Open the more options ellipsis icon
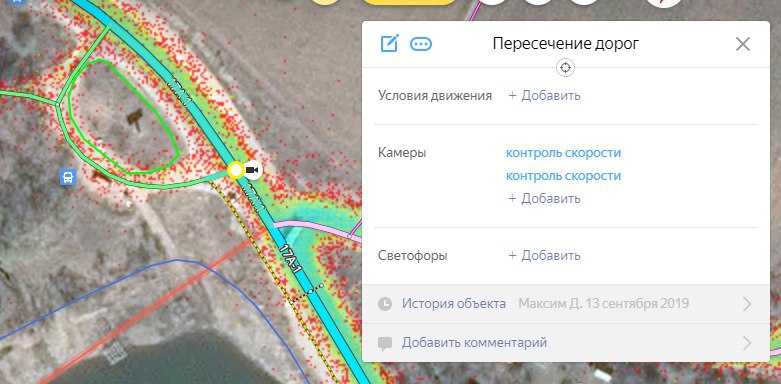This screenshot has width=781, height=384. [421, 44]
